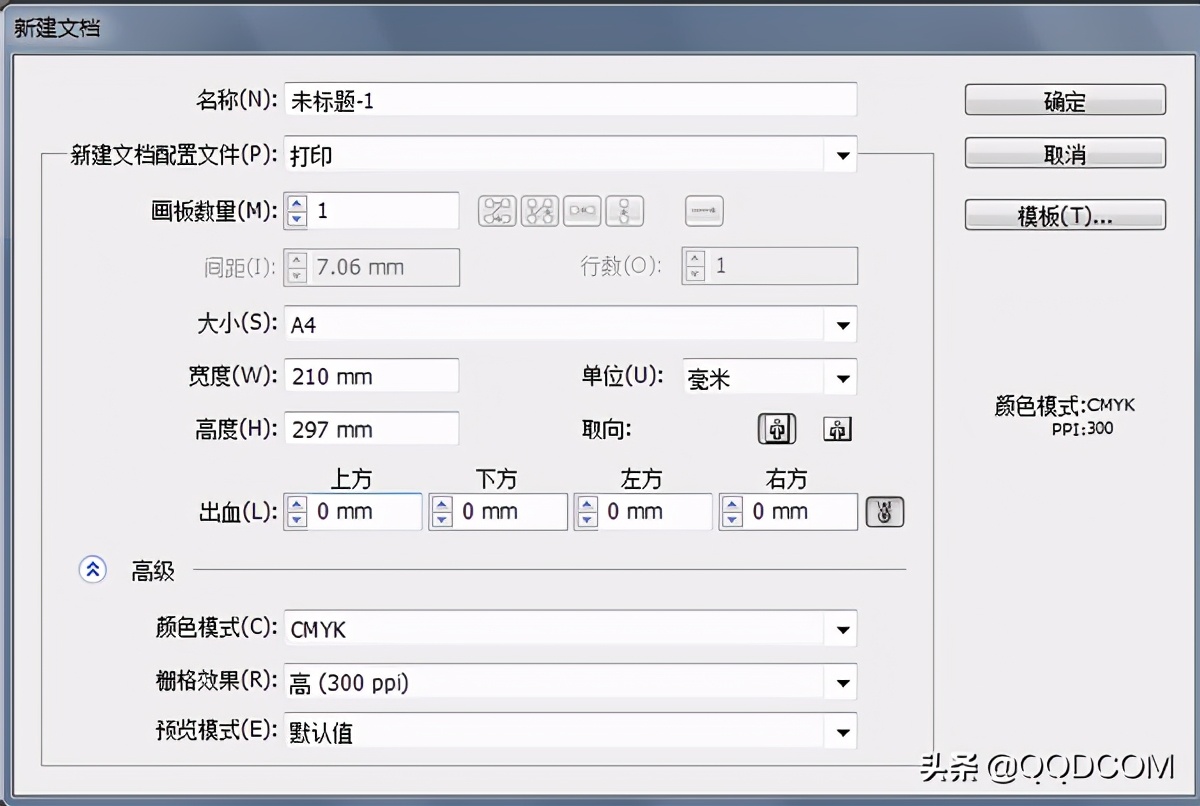Click the change artboard layout direction icon

(703, 211)
